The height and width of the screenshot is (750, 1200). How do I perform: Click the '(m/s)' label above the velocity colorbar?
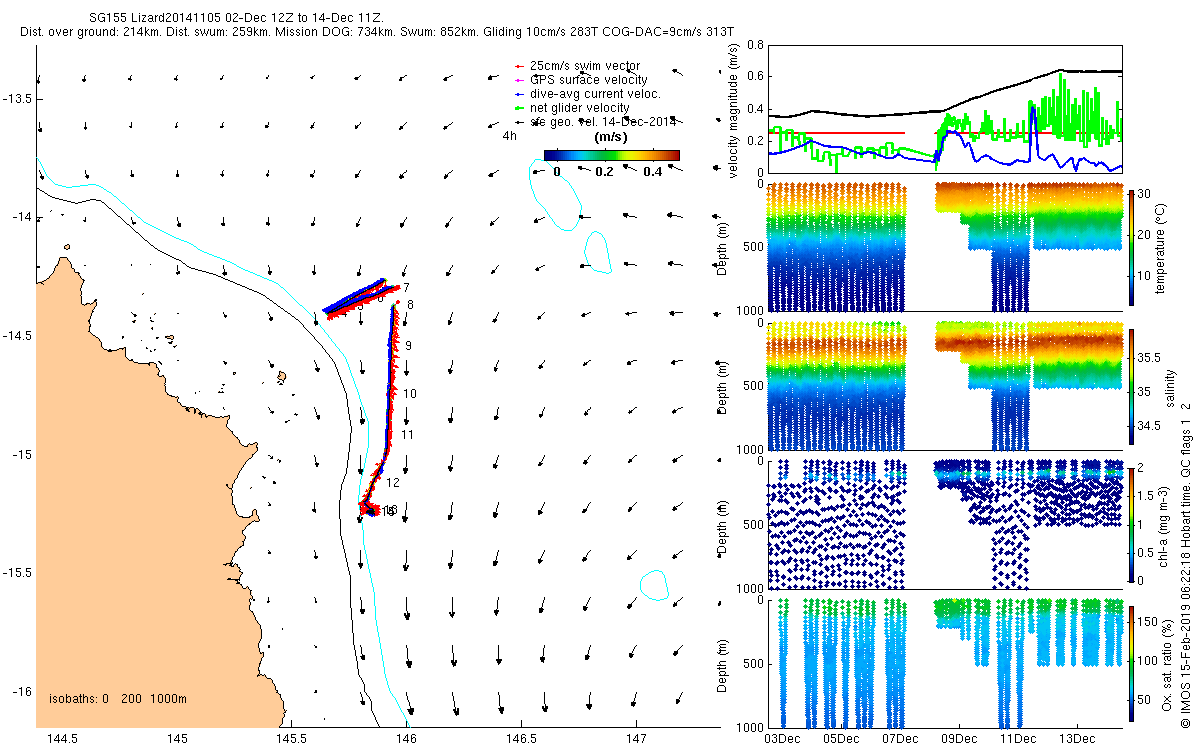point(611,136)
